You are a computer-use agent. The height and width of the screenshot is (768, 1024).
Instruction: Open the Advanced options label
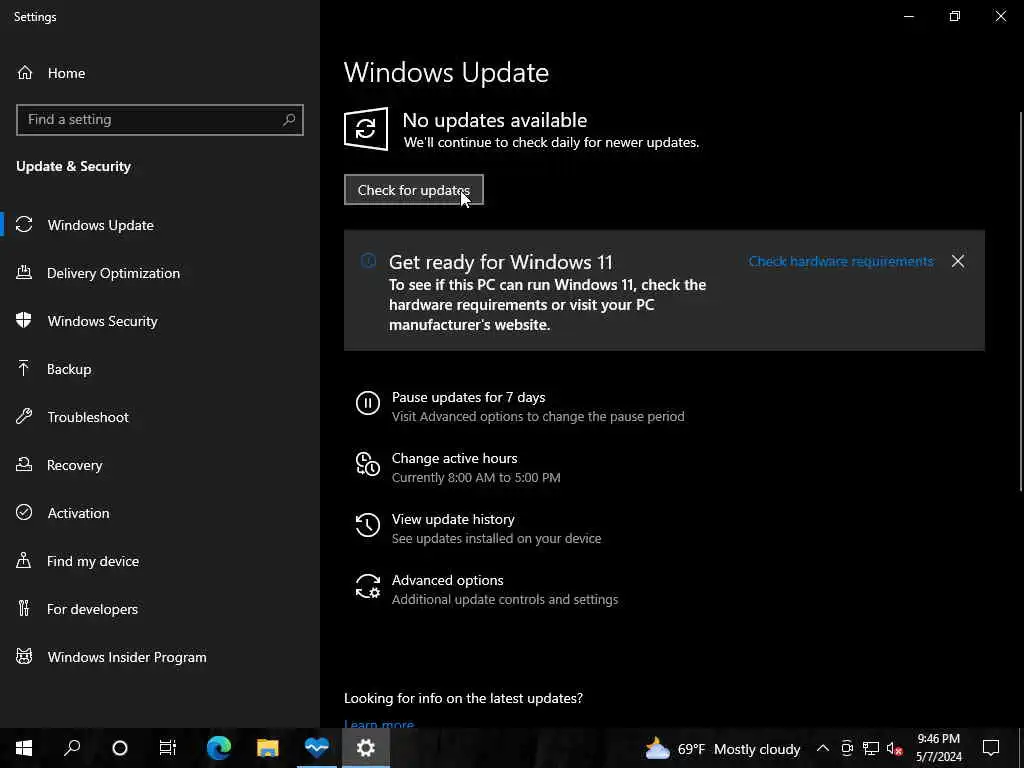click(x=447, y=580)
